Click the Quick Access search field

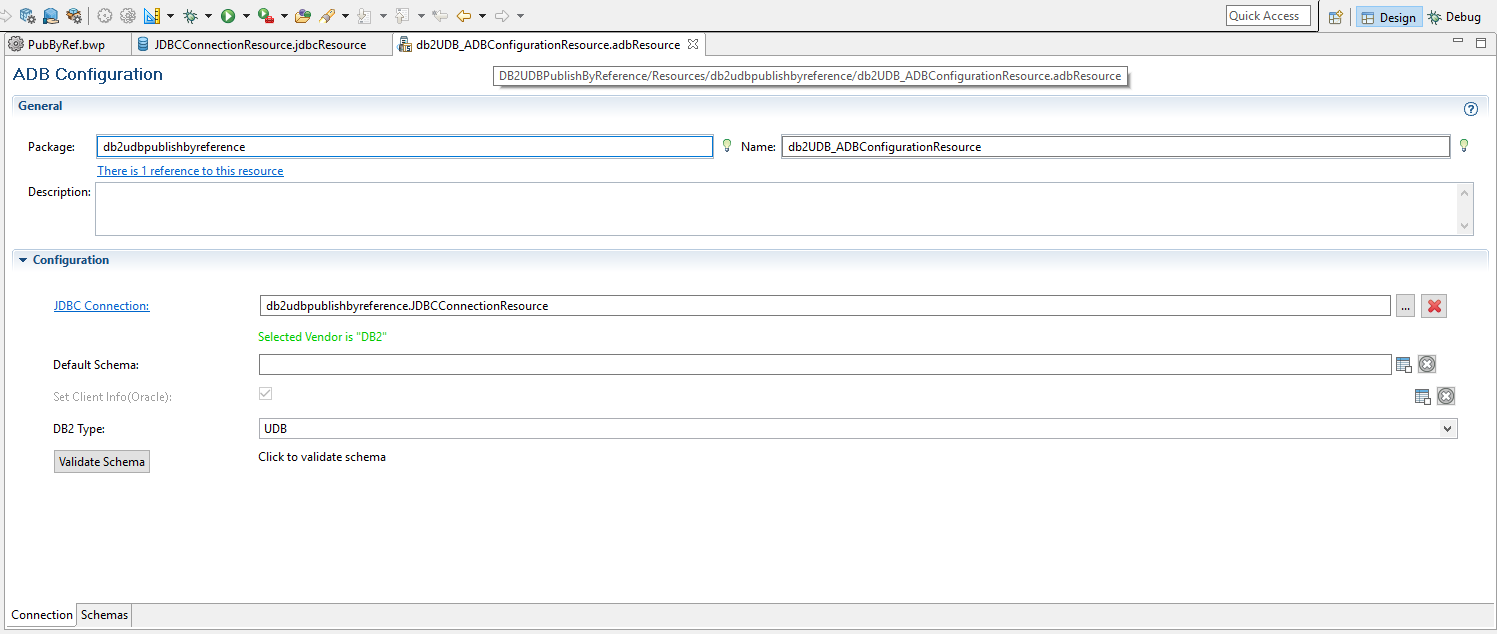pyautogui.click(x=1268, y=16)
